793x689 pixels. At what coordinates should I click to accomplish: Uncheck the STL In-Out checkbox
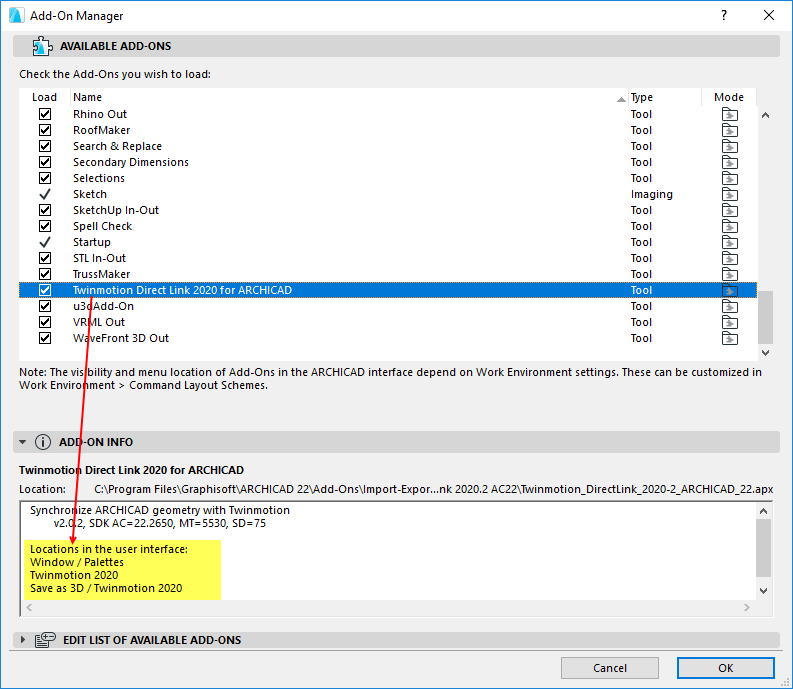[45, 258]
